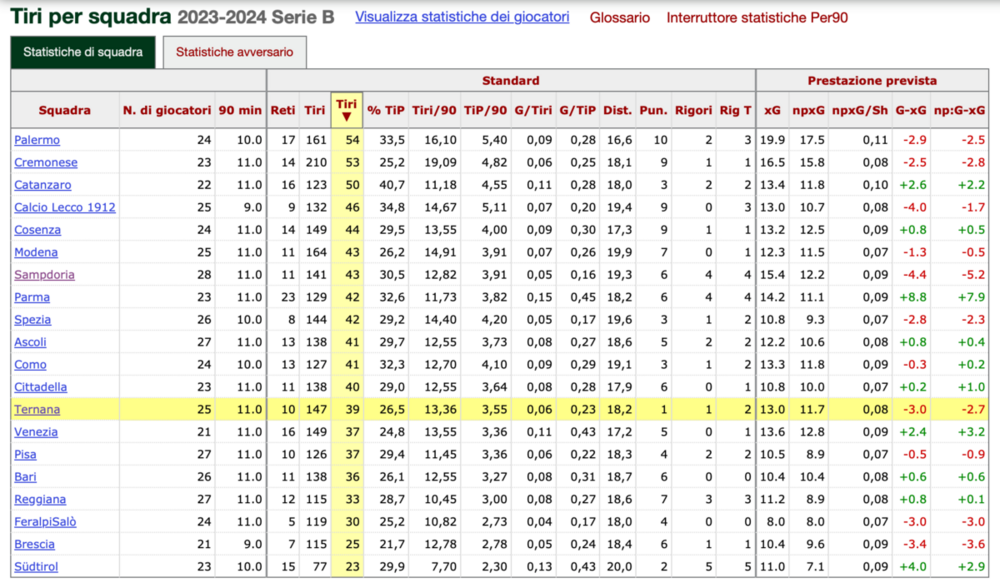Sort by npxG column header

pos(808,110)
